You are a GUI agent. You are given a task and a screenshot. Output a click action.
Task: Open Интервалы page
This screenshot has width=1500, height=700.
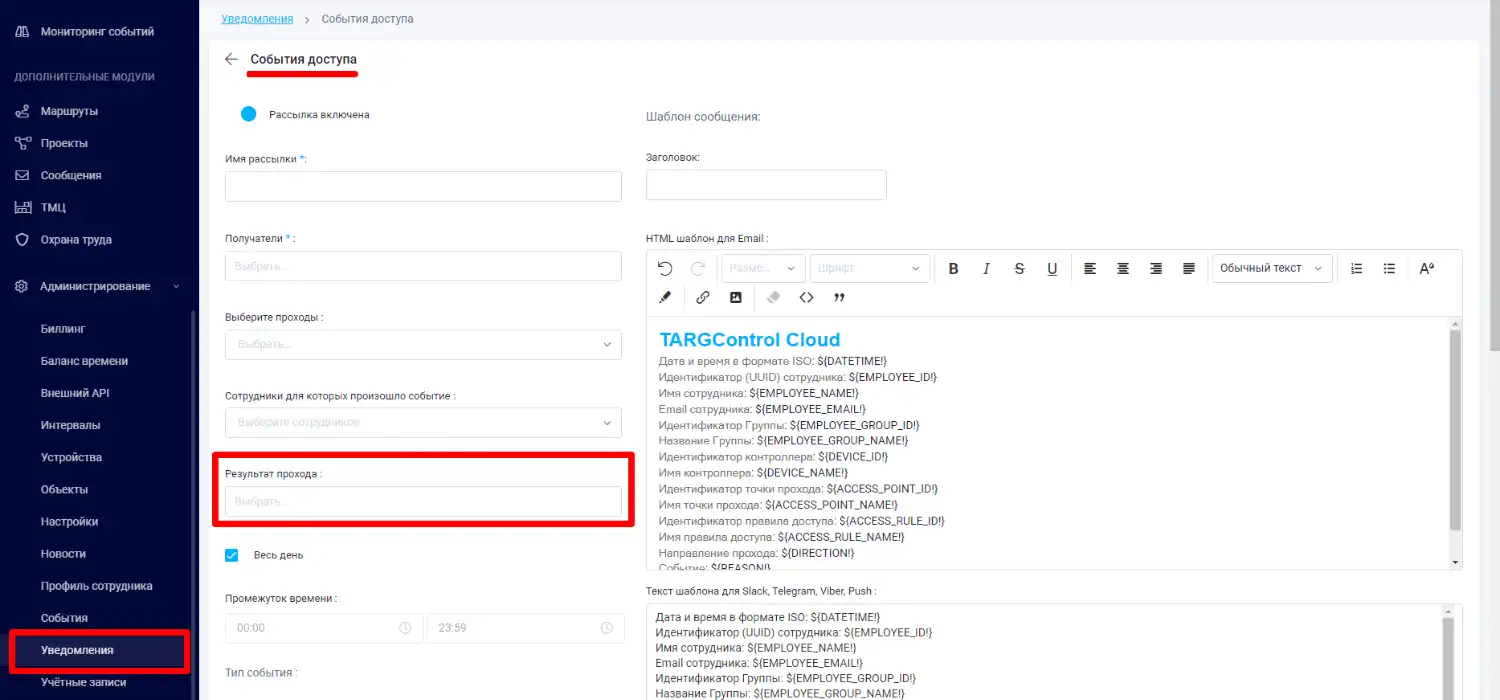point(70,425)
